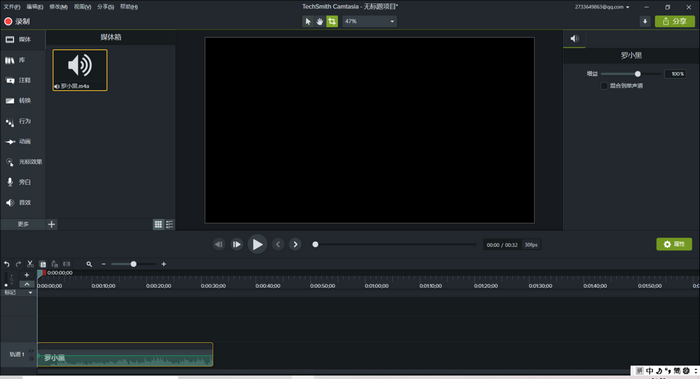
Task: Click the green 分享 share button
Action: tap(675, 21)
